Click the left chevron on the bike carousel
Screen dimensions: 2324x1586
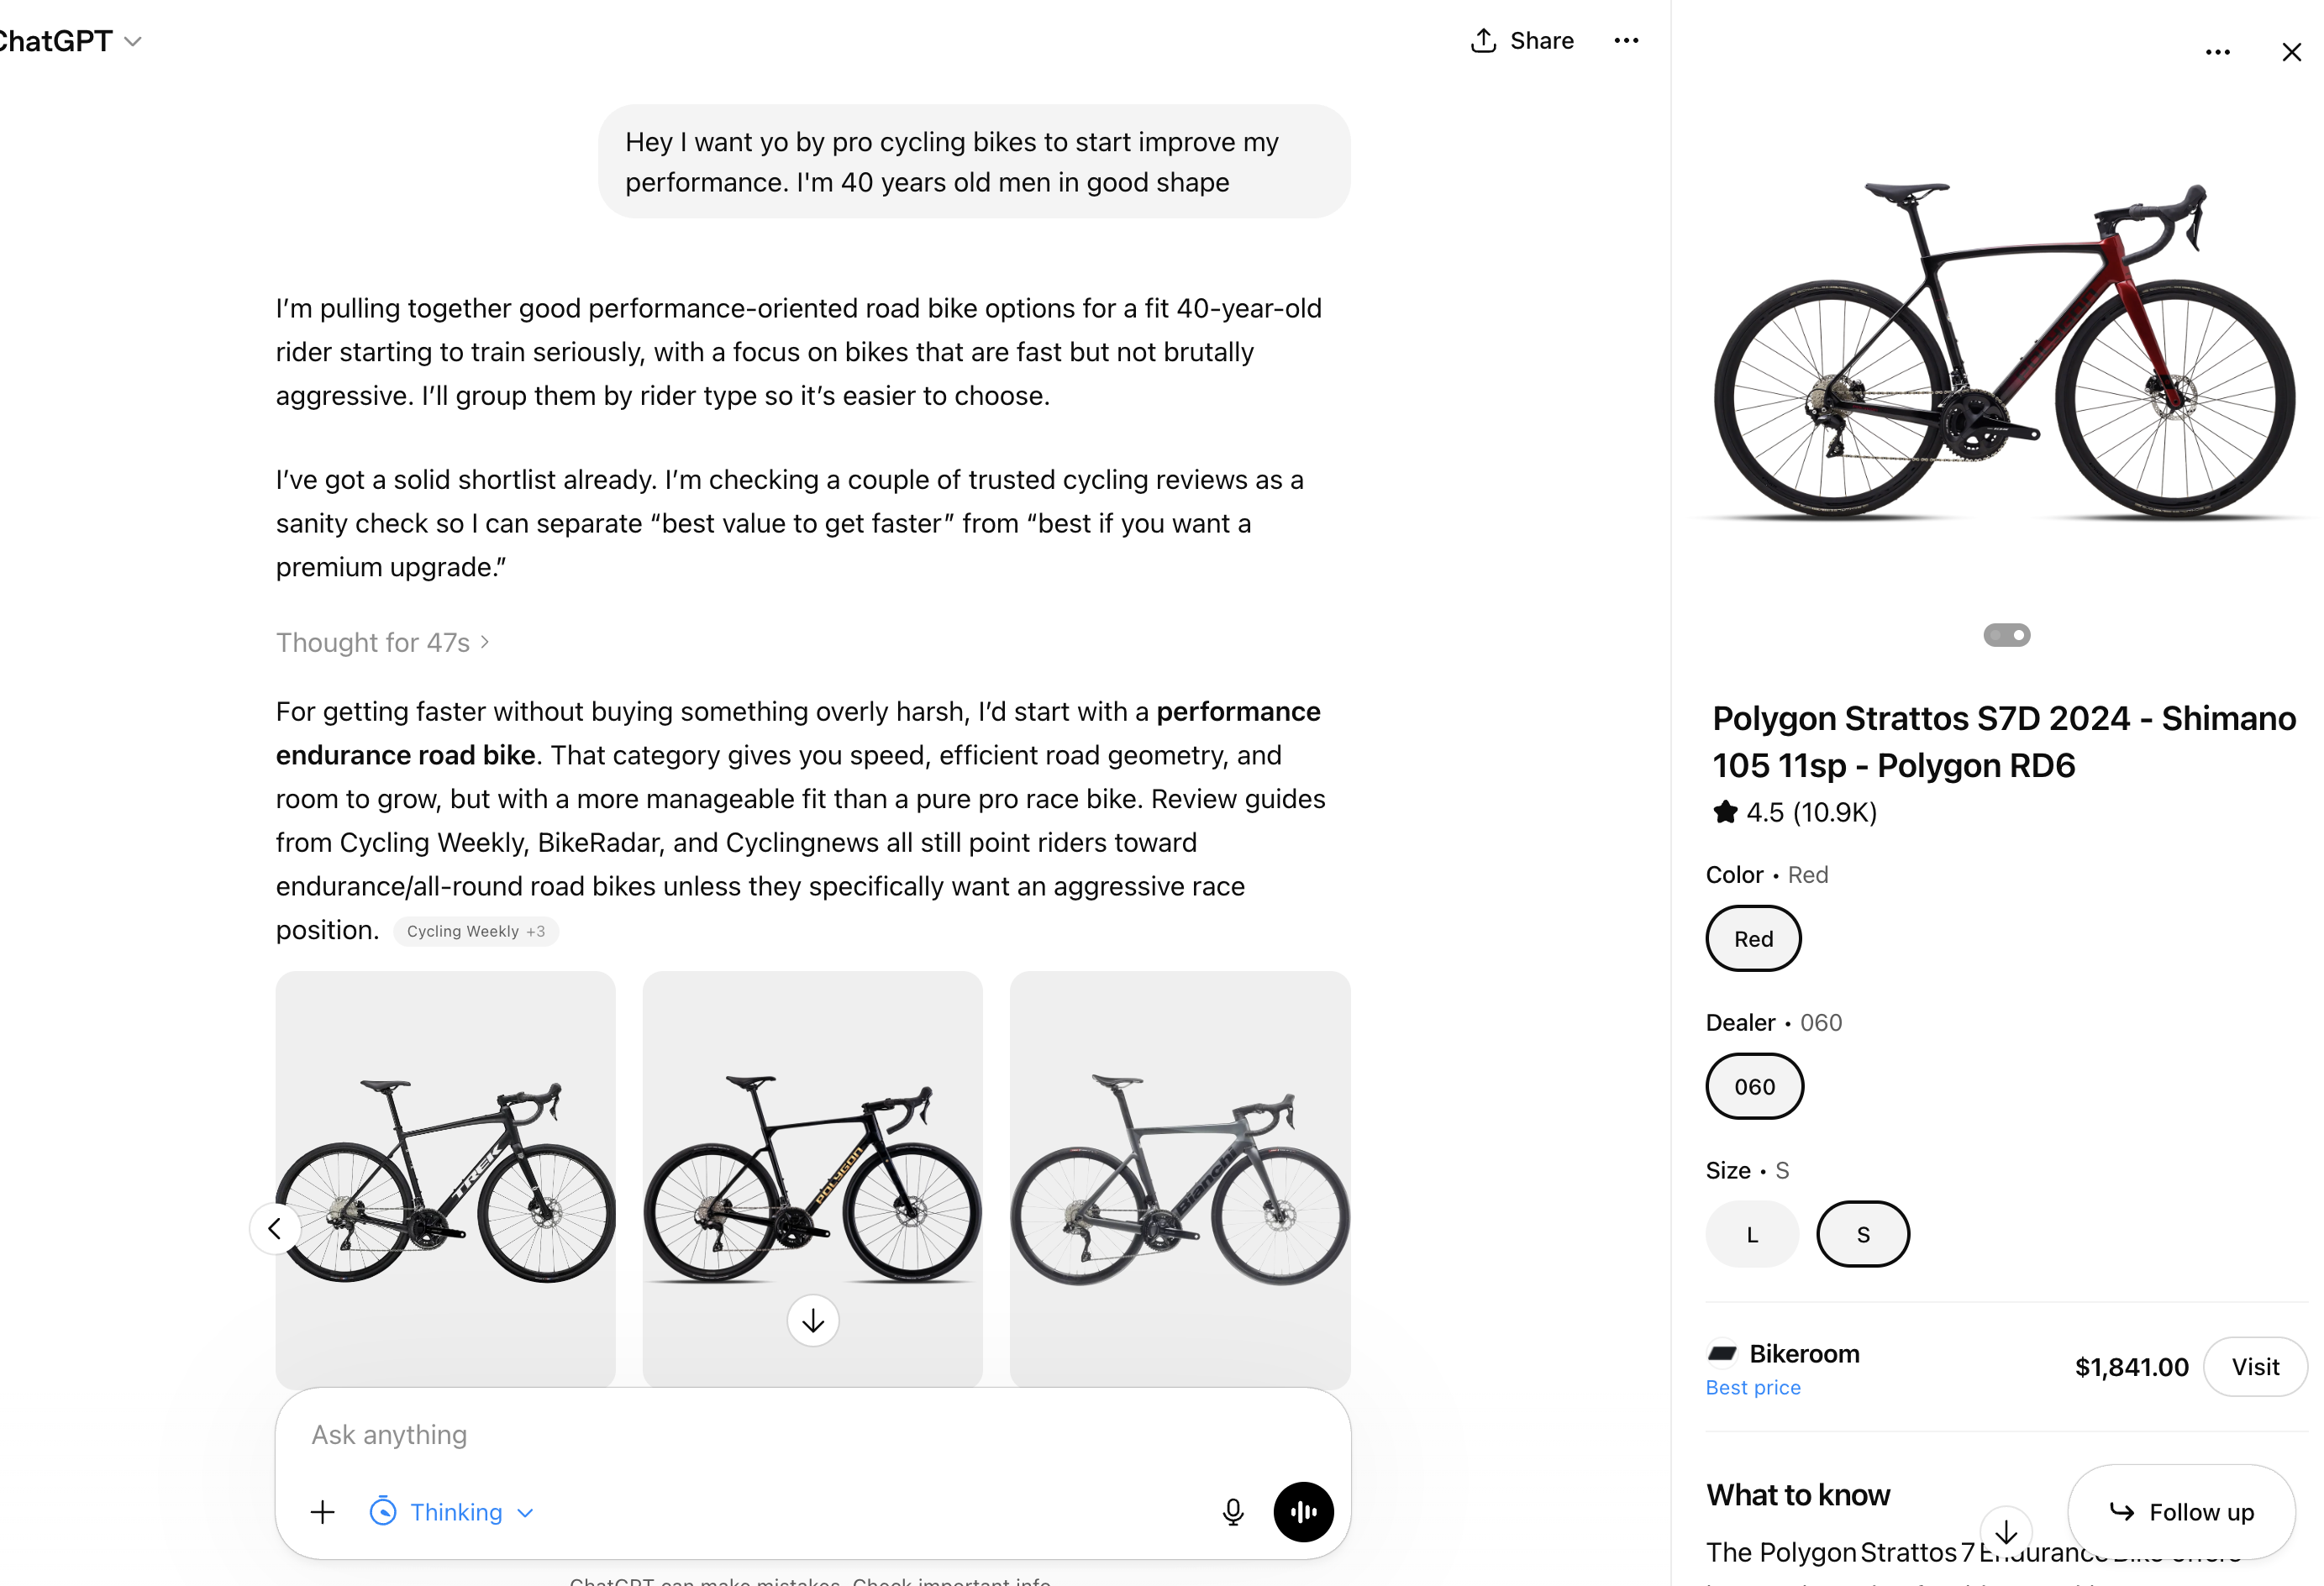275,1228
